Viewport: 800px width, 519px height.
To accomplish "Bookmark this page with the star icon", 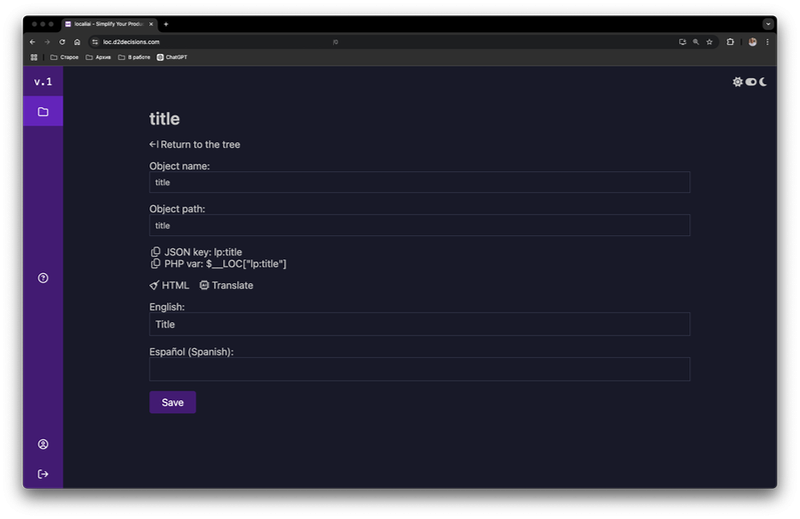I will [709, 42].
